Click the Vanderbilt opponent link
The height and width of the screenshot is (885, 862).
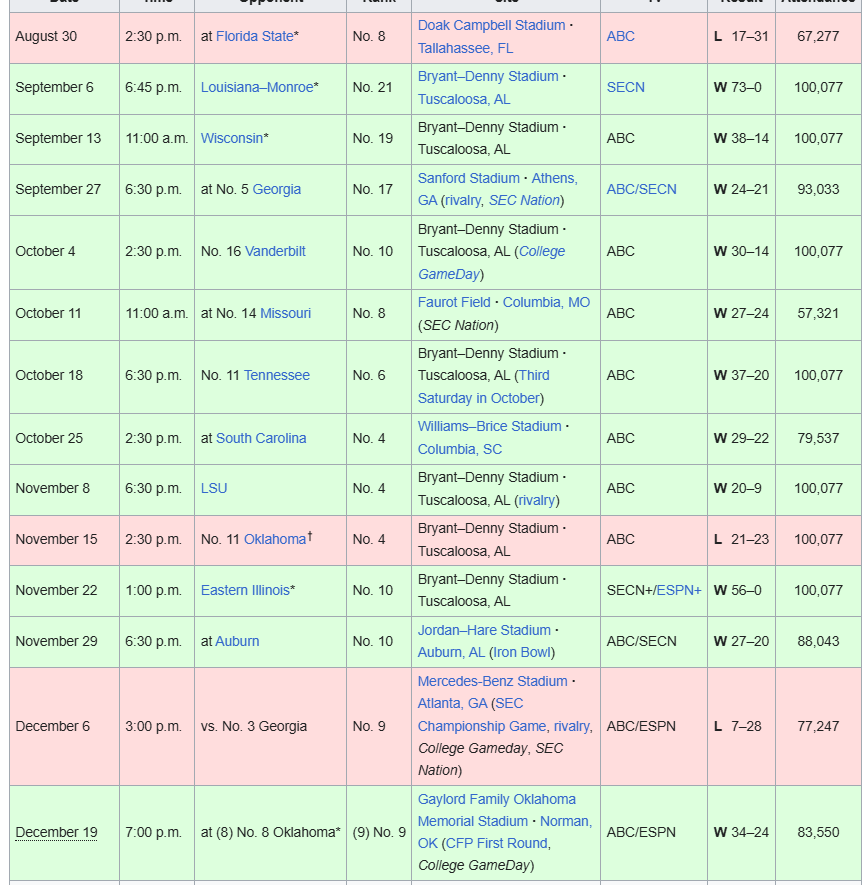pos(275,251)
